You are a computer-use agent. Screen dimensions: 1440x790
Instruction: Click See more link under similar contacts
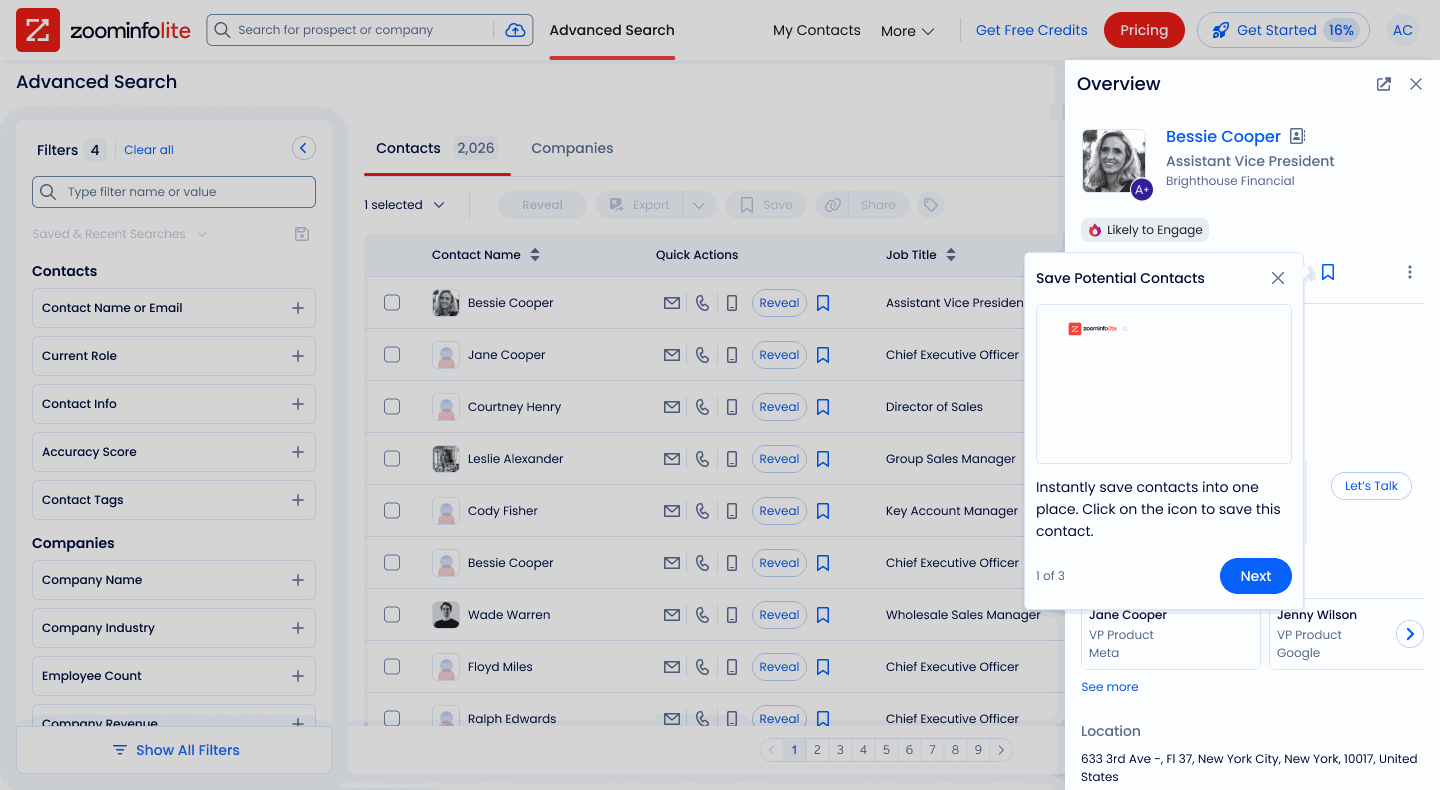pyautogui.click(x=1110, y=687)
